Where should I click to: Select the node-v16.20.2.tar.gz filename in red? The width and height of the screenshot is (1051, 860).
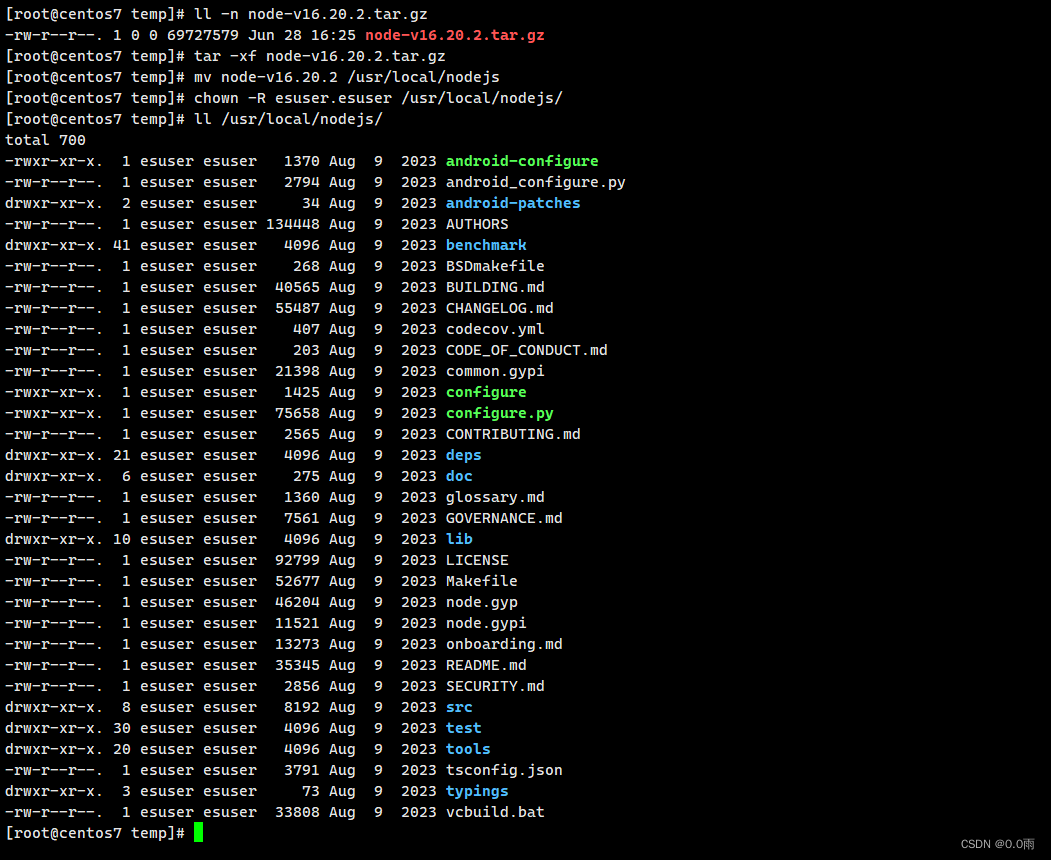click(454, 34)
